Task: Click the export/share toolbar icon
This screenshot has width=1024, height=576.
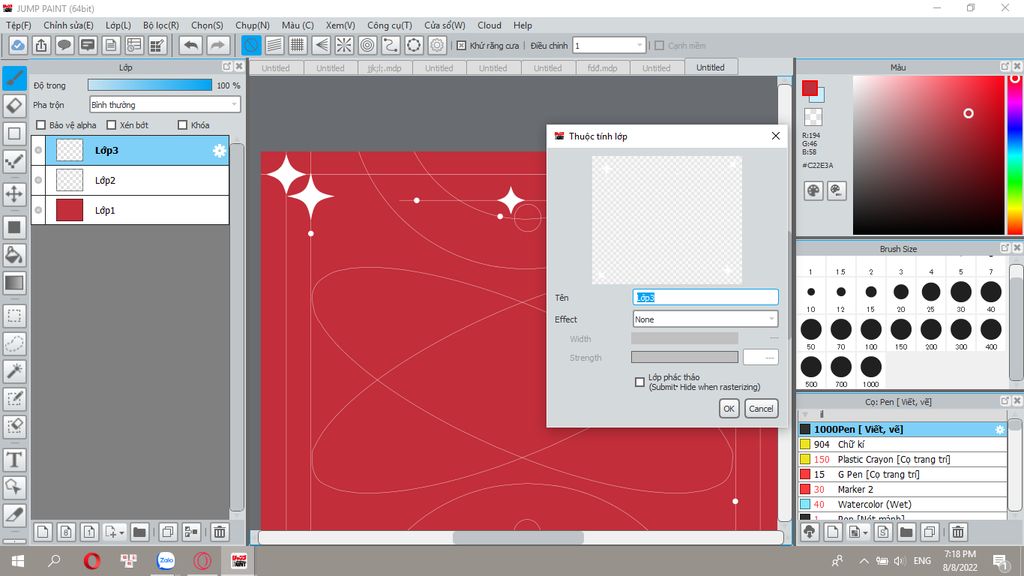Action: coord(41,45)
